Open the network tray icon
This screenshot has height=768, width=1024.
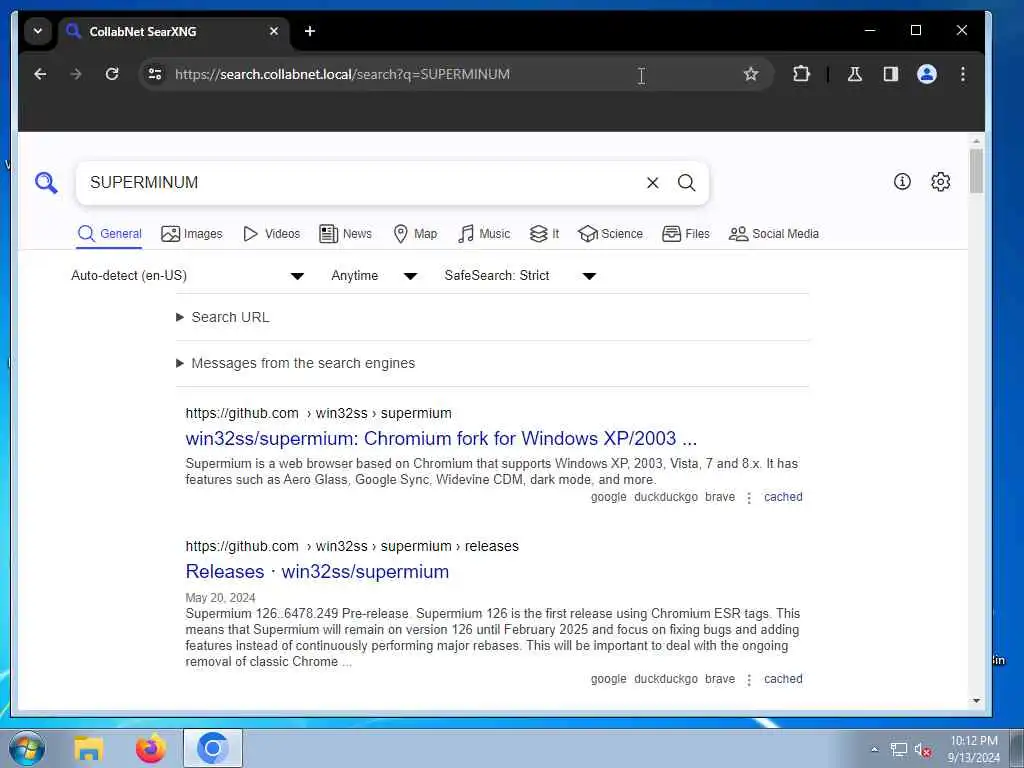pyautogui.click(x=899, y=750)
